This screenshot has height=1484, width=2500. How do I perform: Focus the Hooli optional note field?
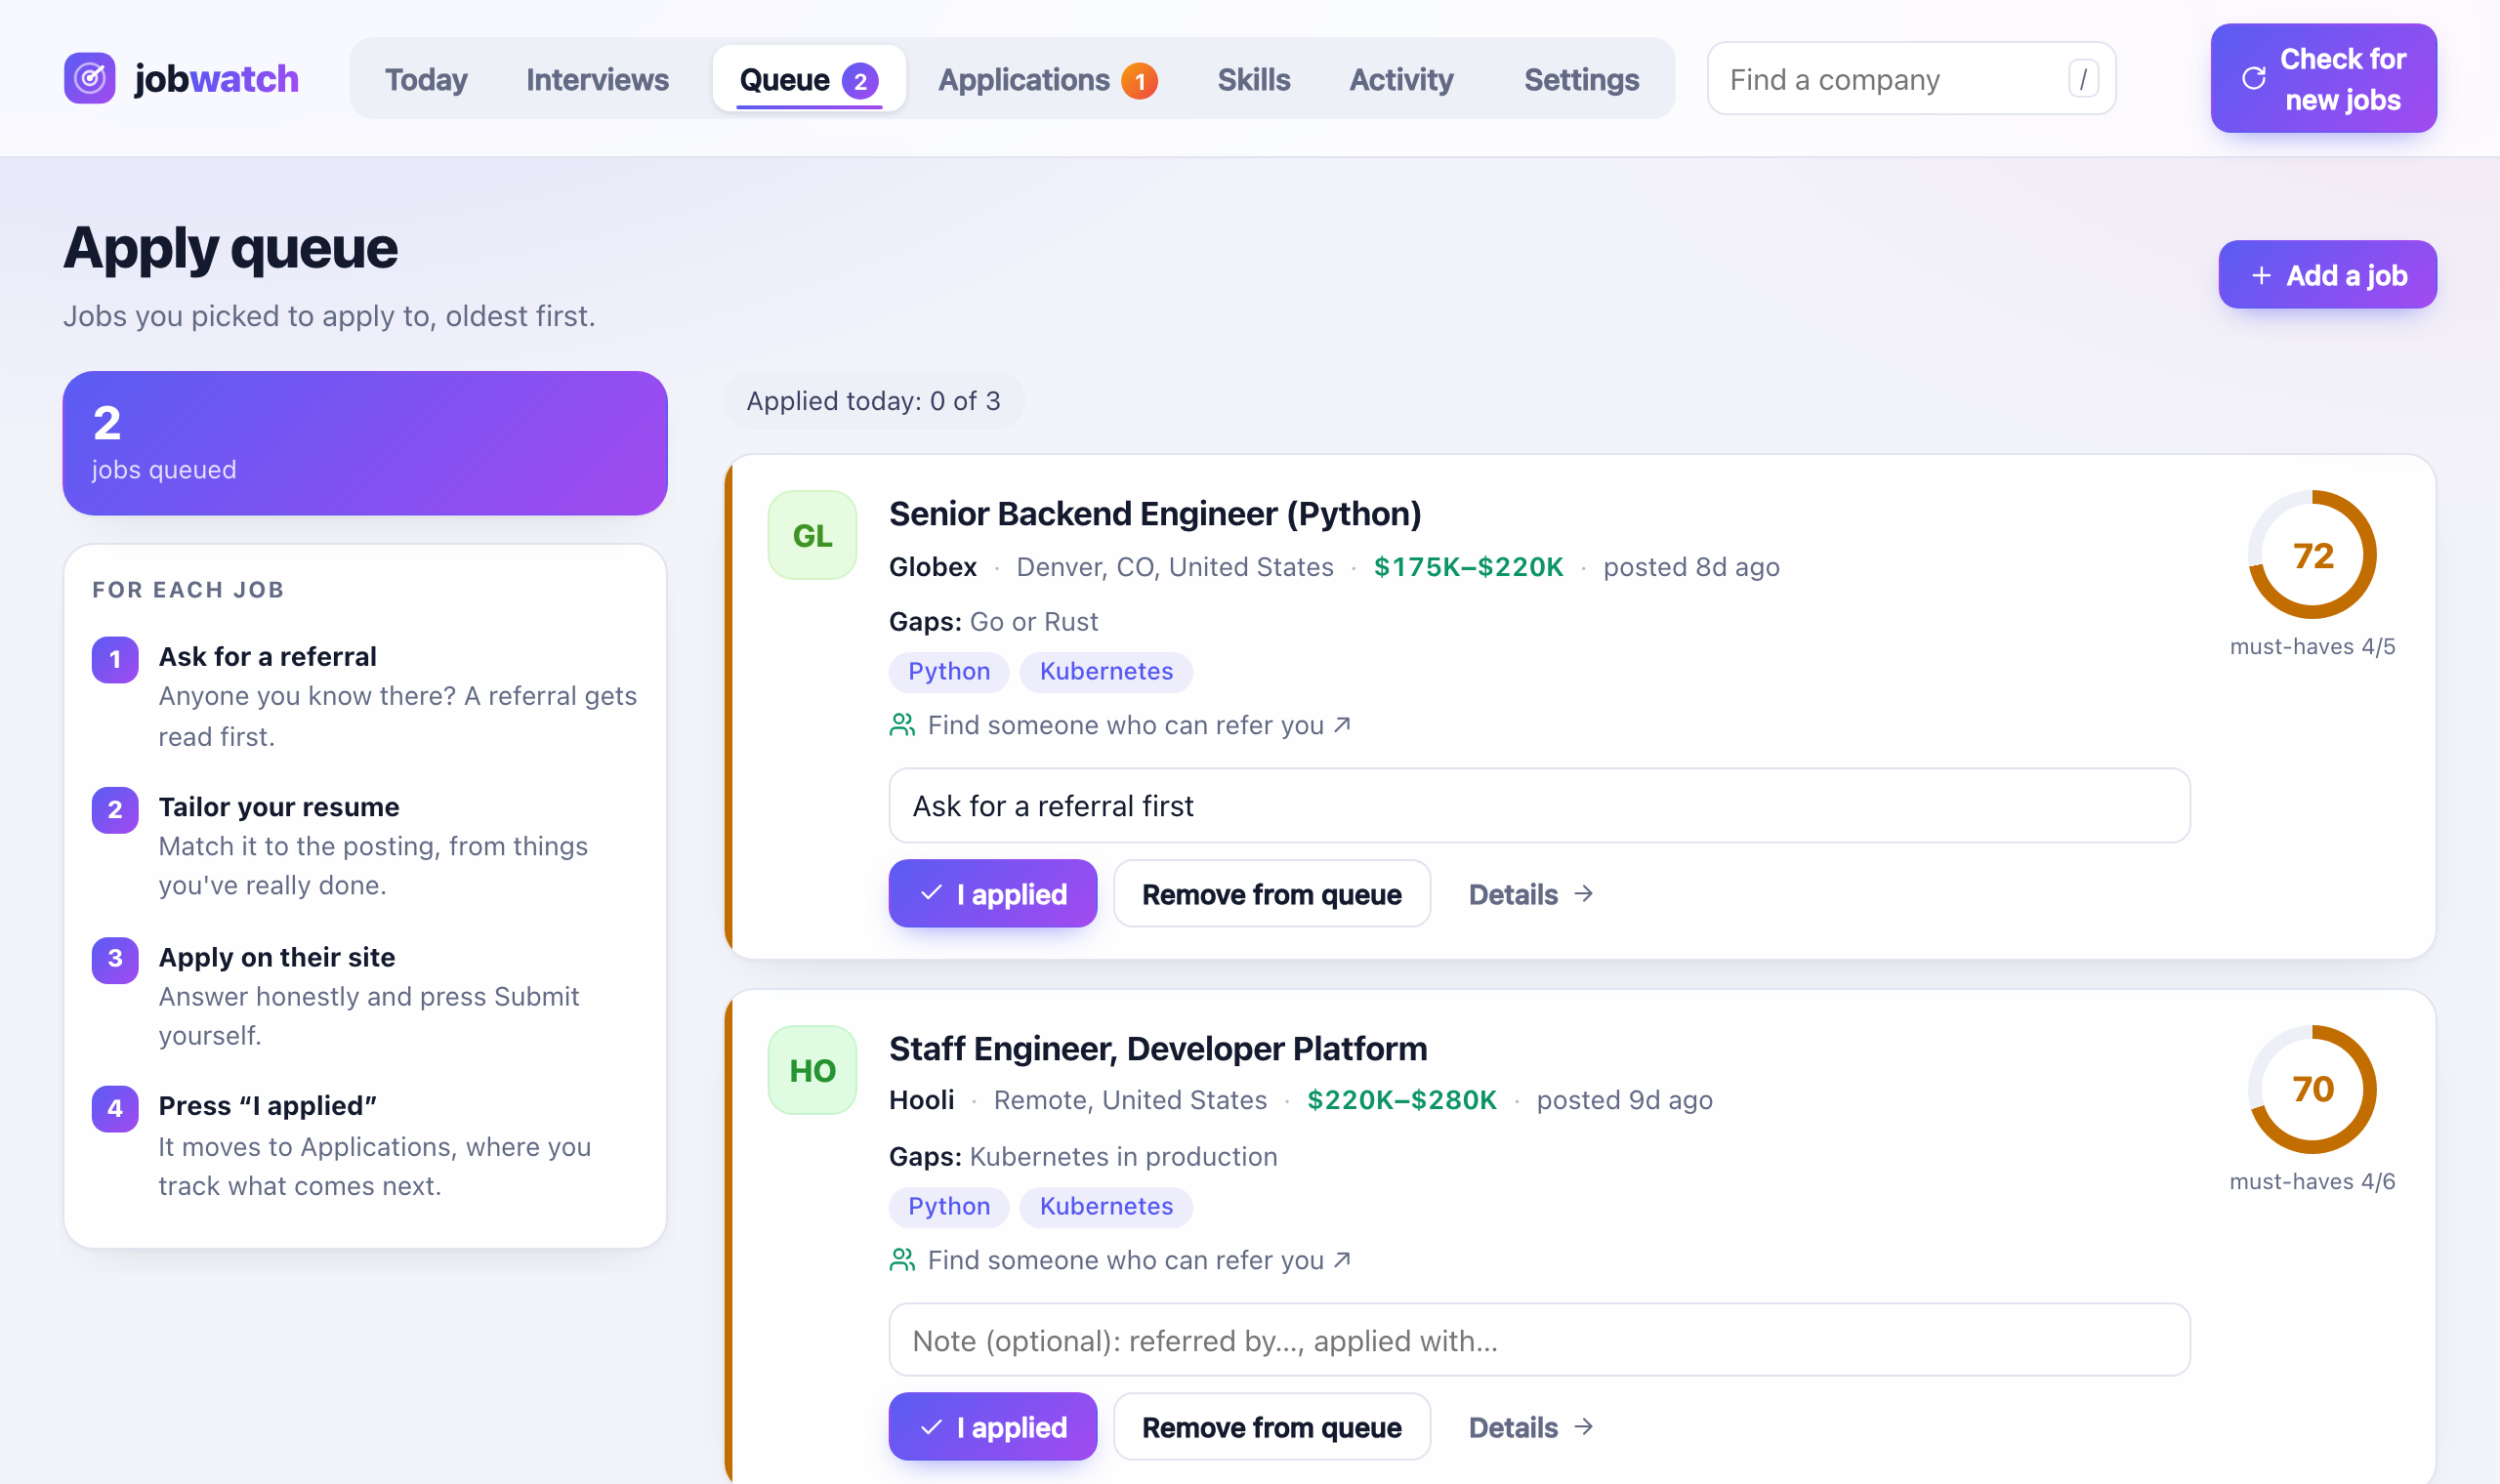[x=1539, y=1340]
